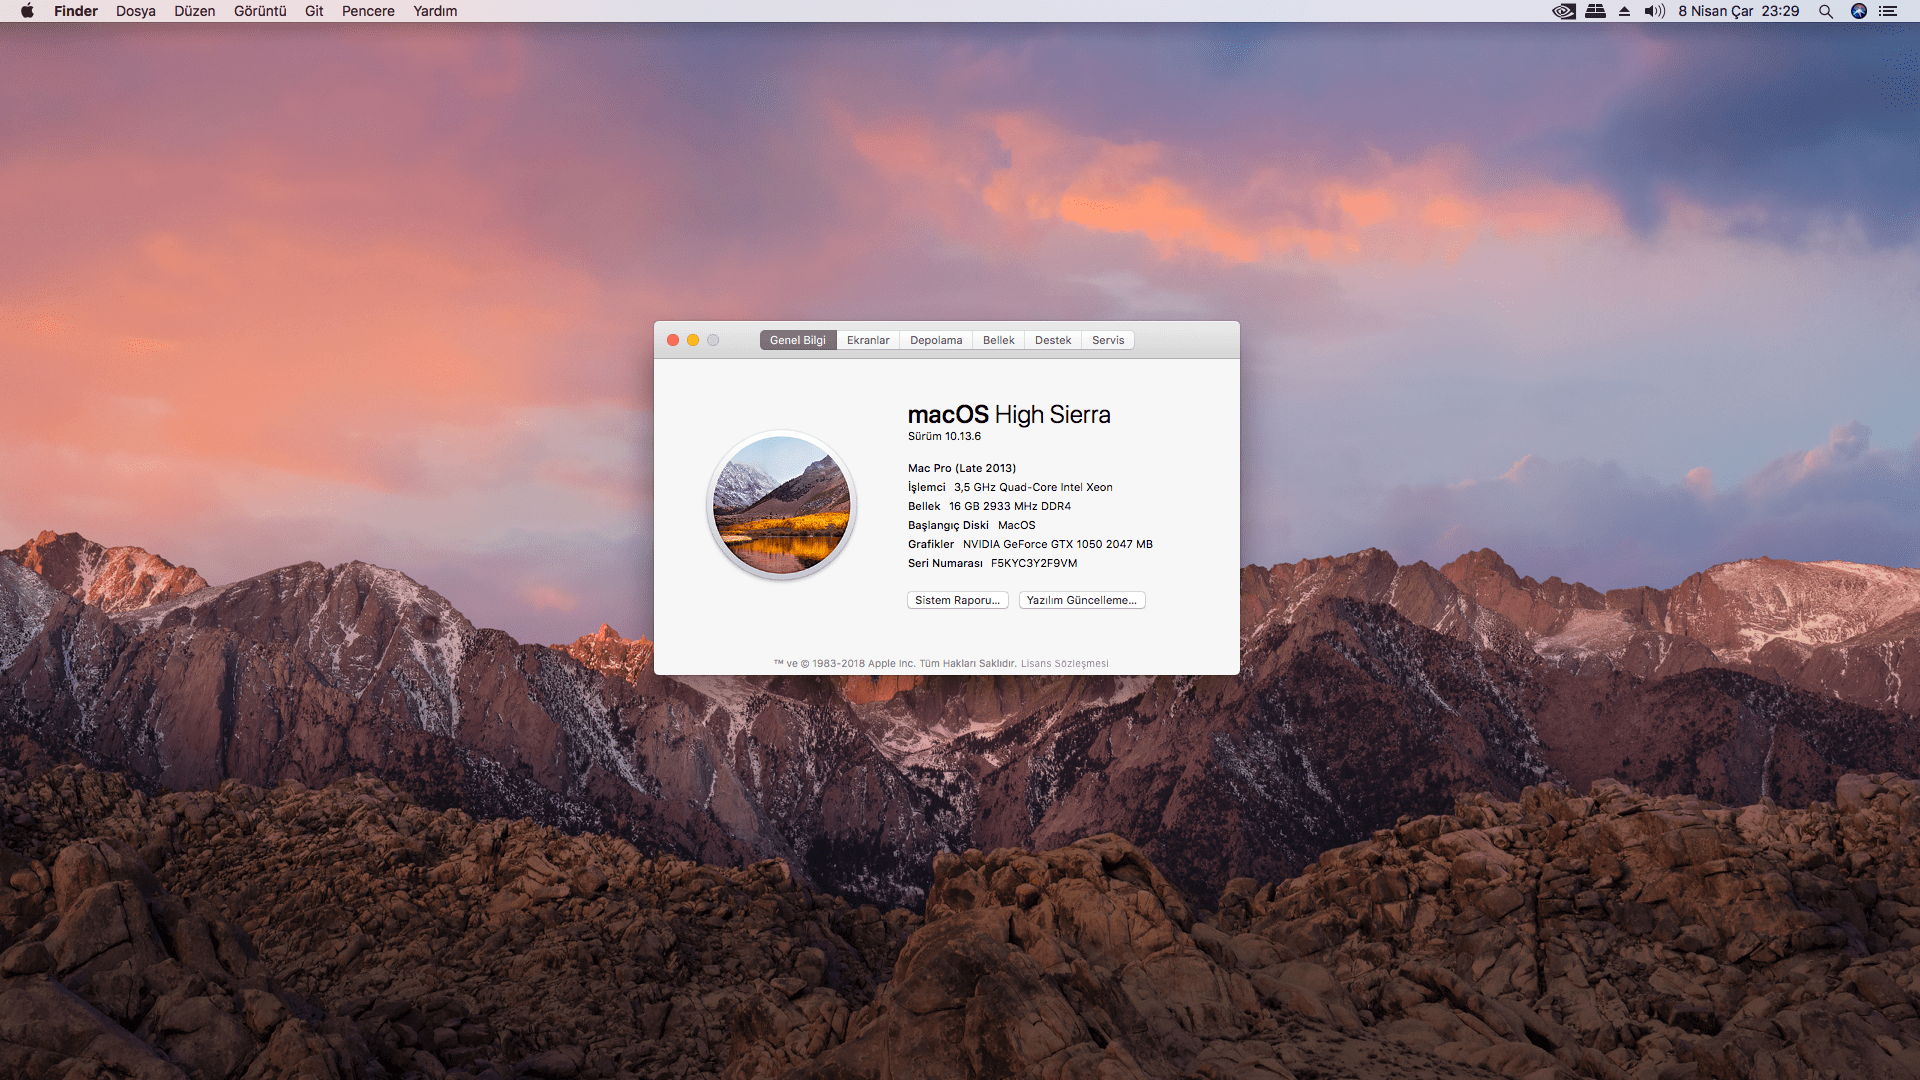Open the volume control icon
Image resolution: width=1920 pixels, height=1080 pixels.
coord(1654,11)
